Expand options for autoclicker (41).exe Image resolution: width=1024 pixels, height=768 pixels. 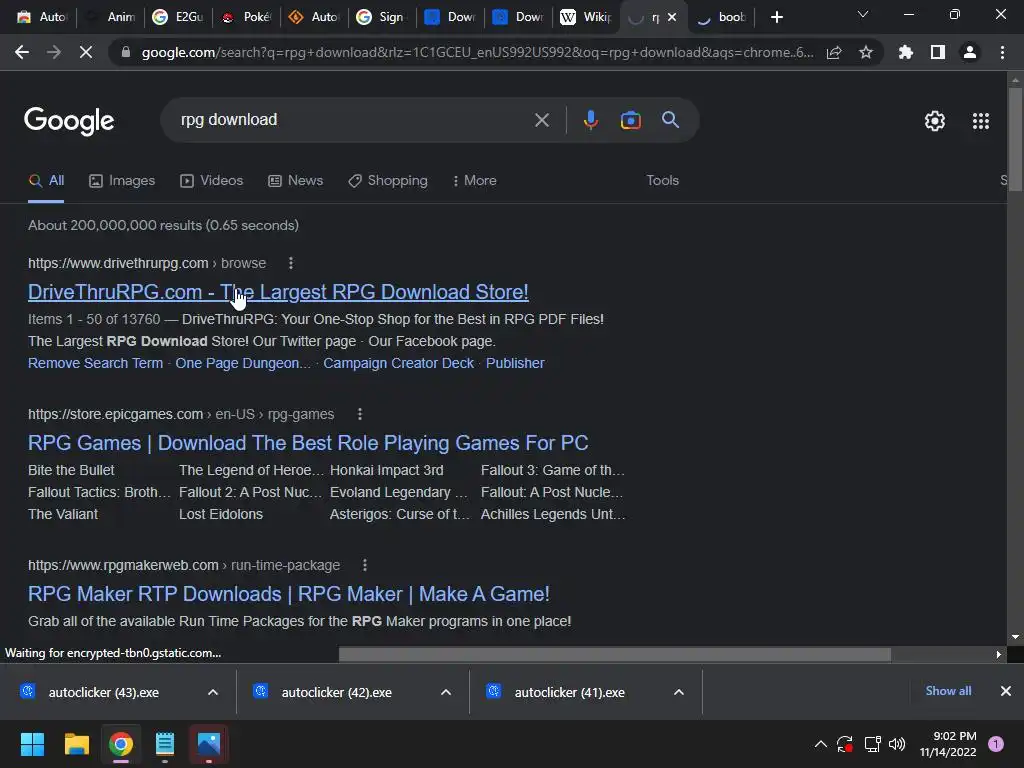[679, 692]
